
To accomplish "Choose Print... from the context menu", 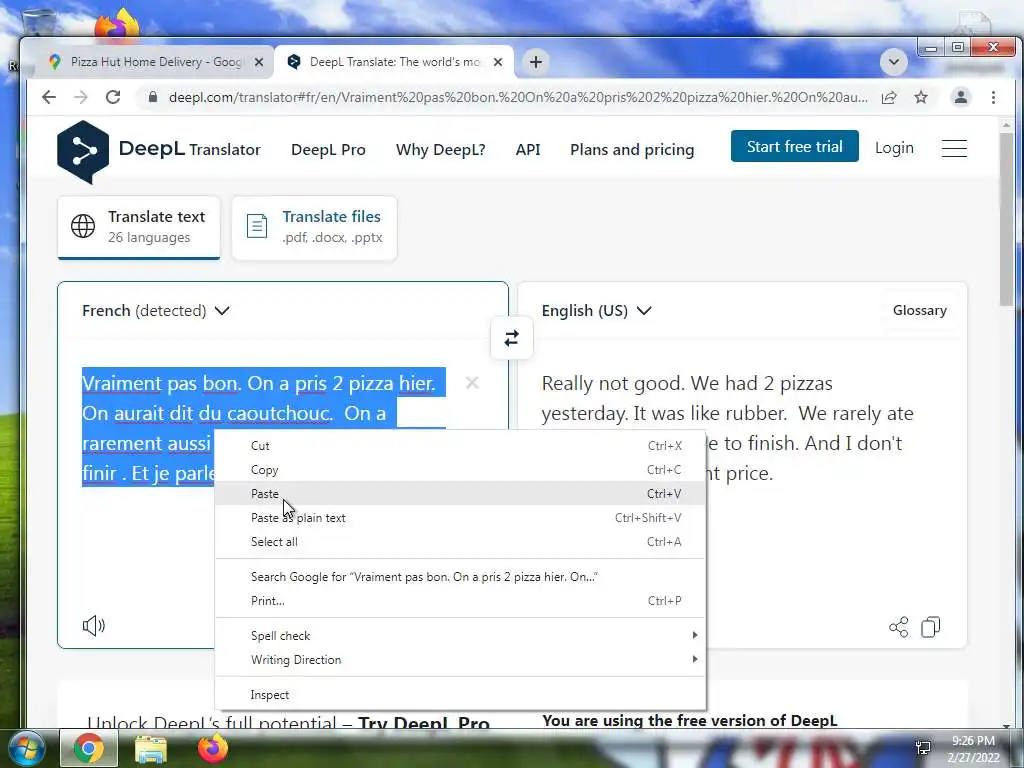I will [x=460, y=601].
